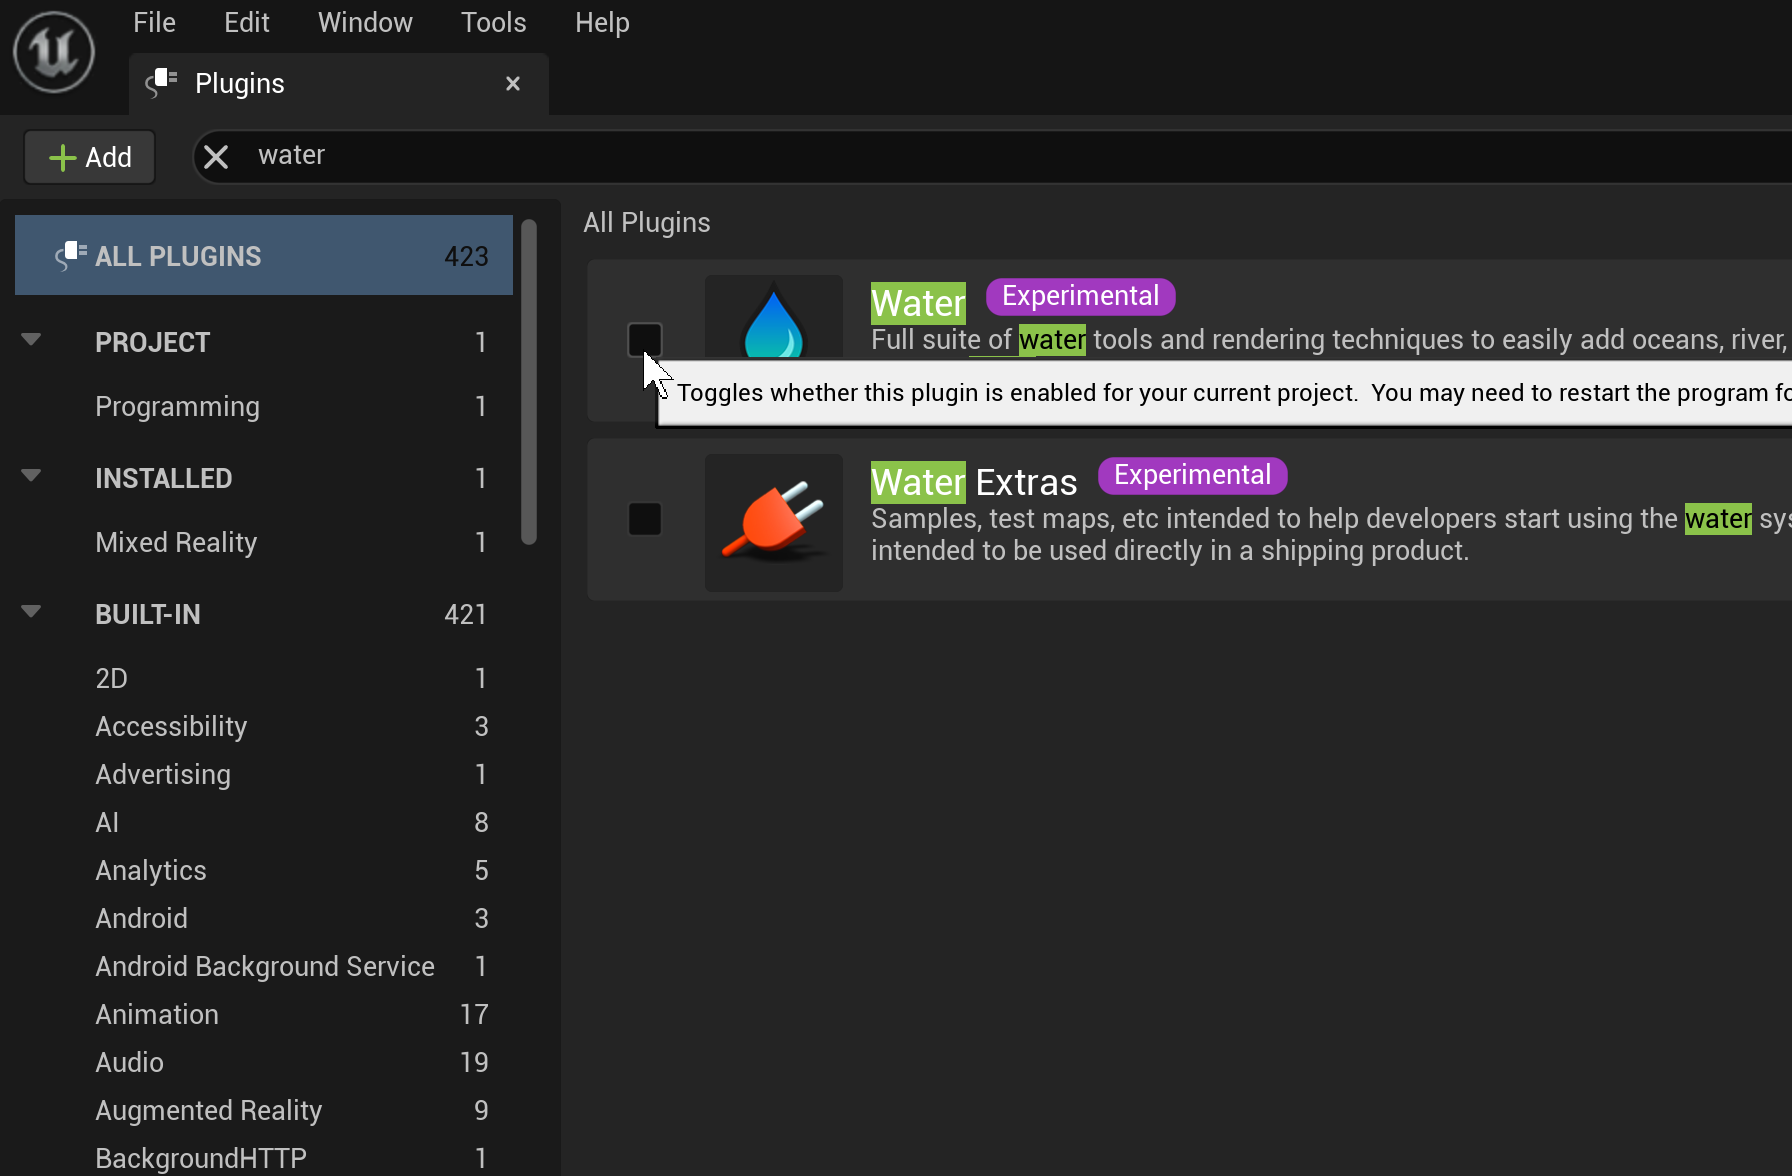Open the Edit menu
This screenshot has width=1792, height=1176.
pyautogui.click(x=247, y=22)
